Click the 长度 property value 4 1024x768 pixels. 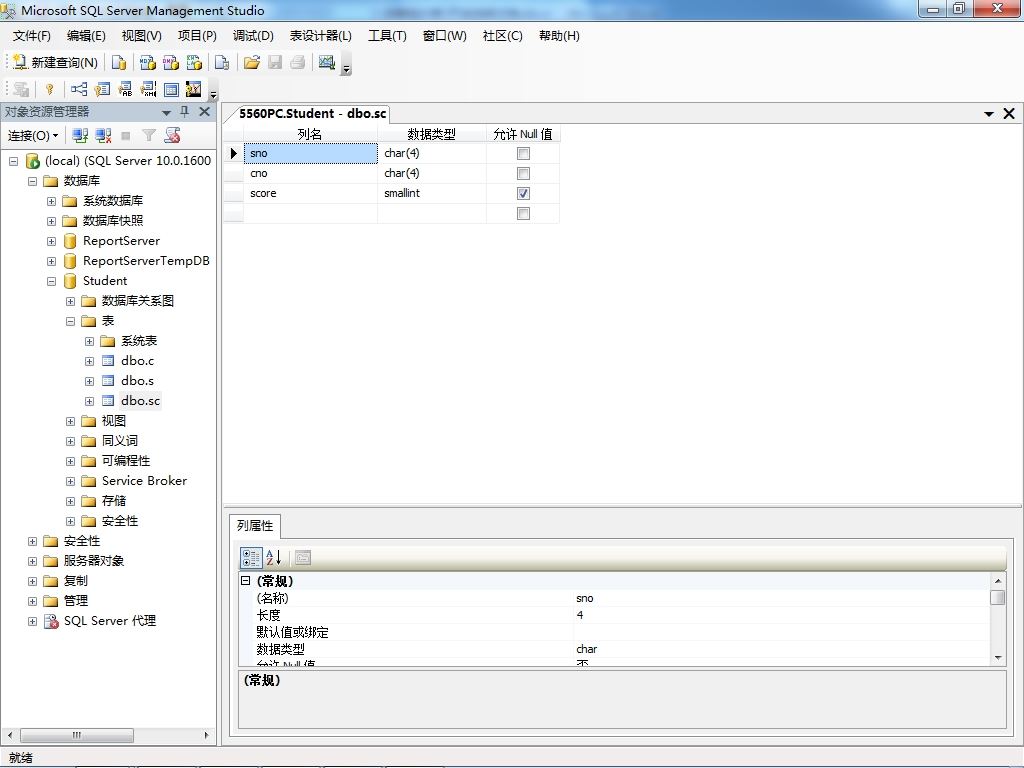pyautogui.click(x=782, y=615)
